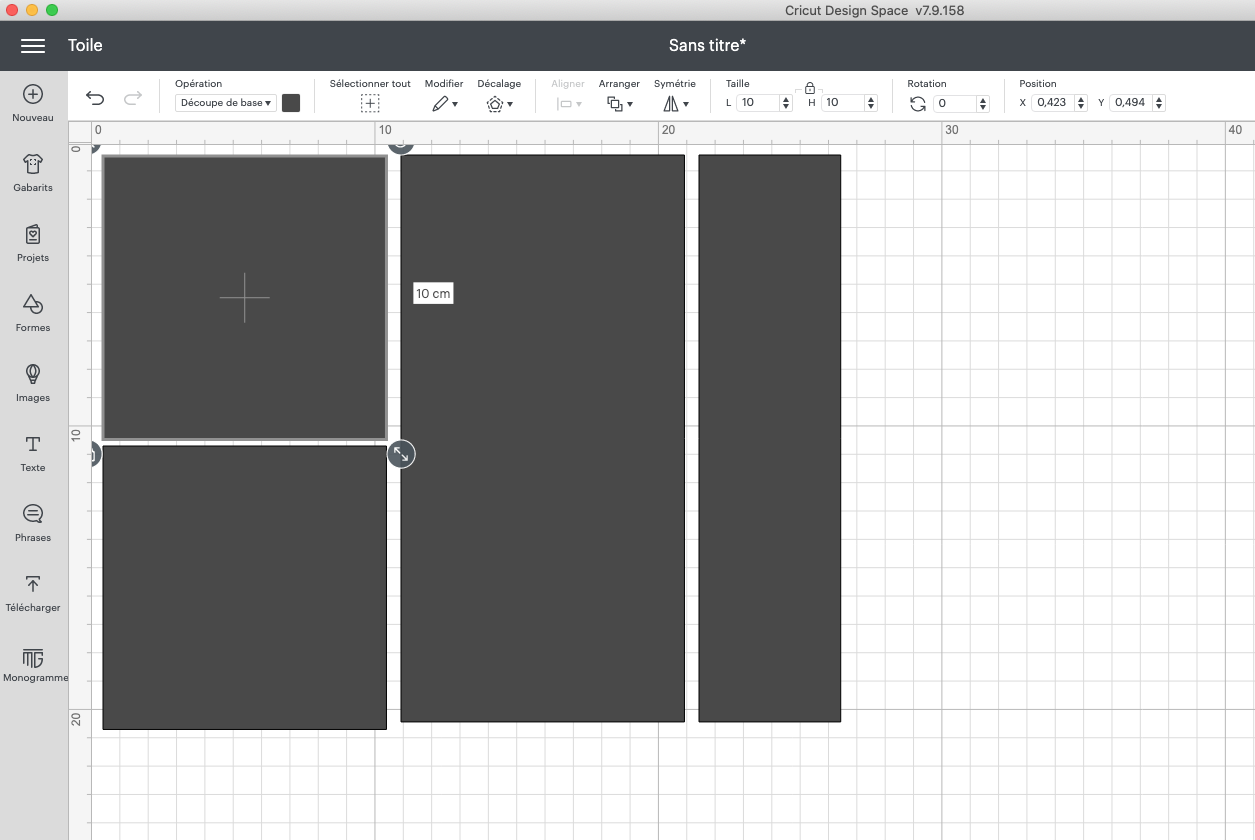
Task: Click the 10 cm dimension label
Action: point(433,293)
